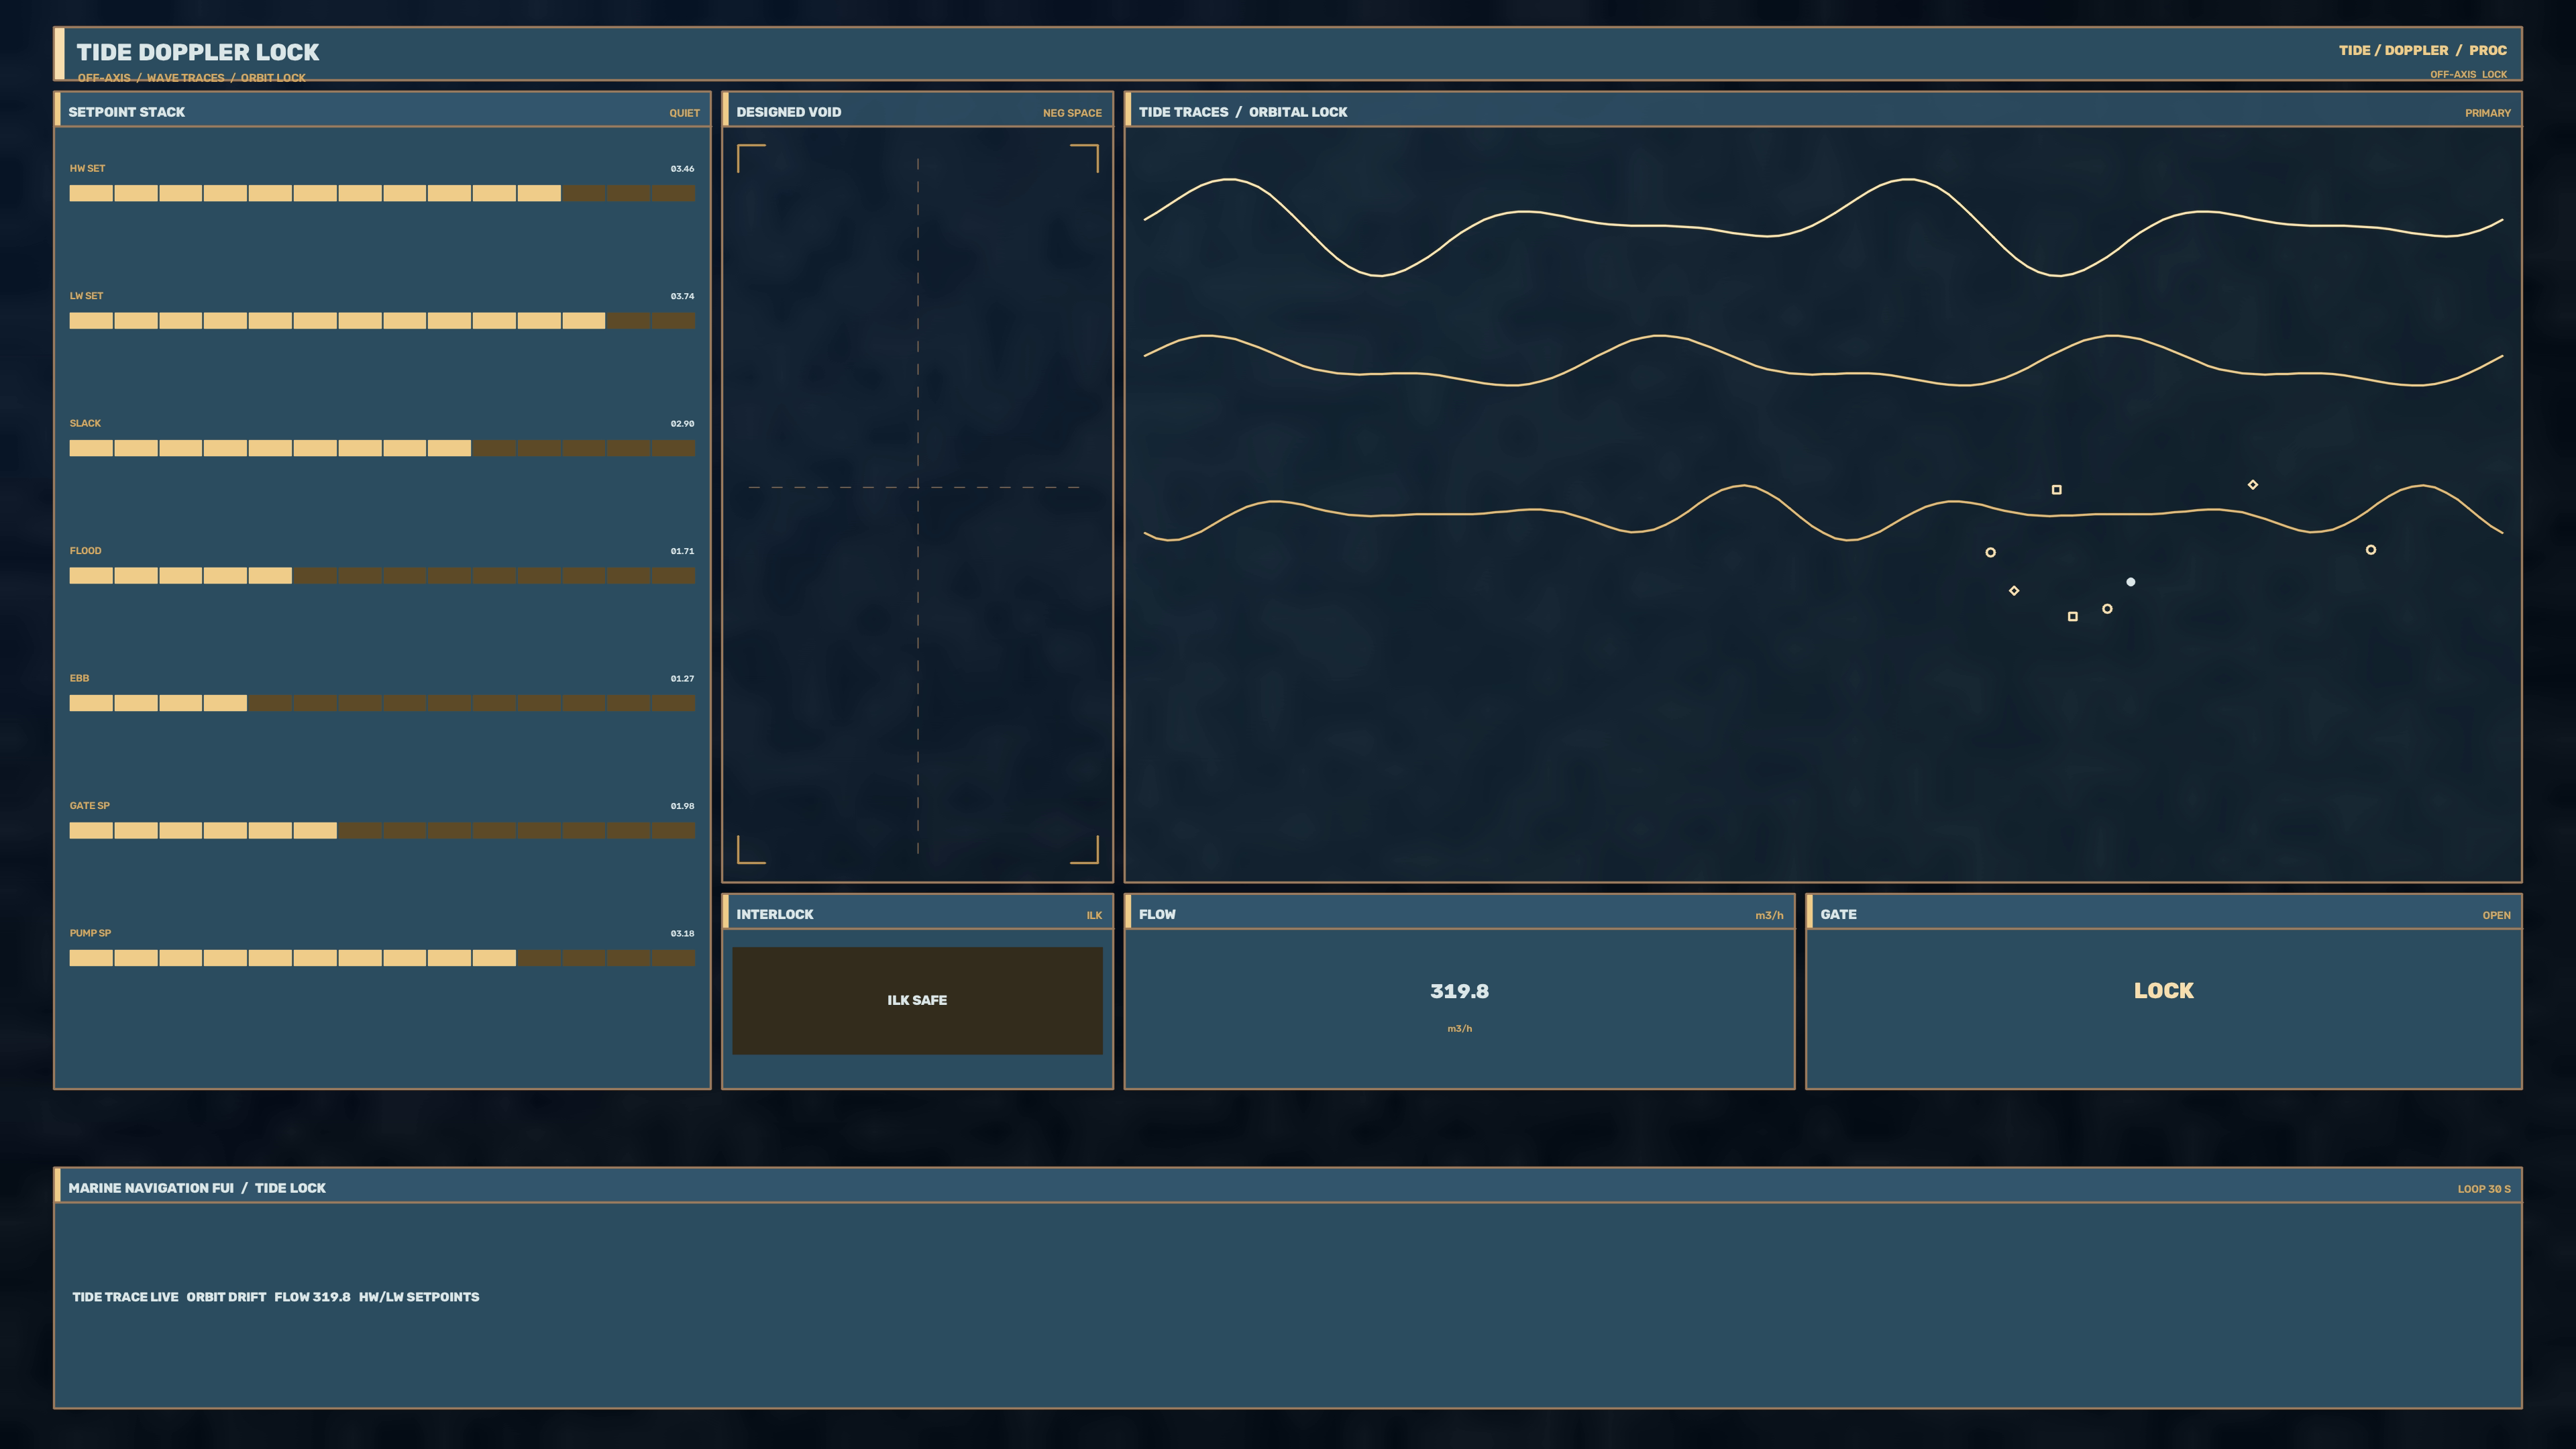
Task: Click the LOOP 30 S label
Action: click(x=2484, y=1189)
